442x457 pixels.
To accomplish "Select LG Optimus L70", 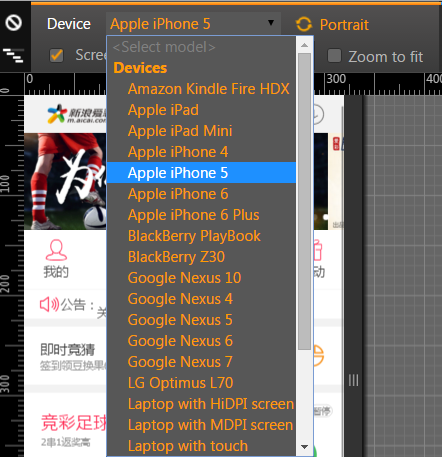I will point(201,383).
